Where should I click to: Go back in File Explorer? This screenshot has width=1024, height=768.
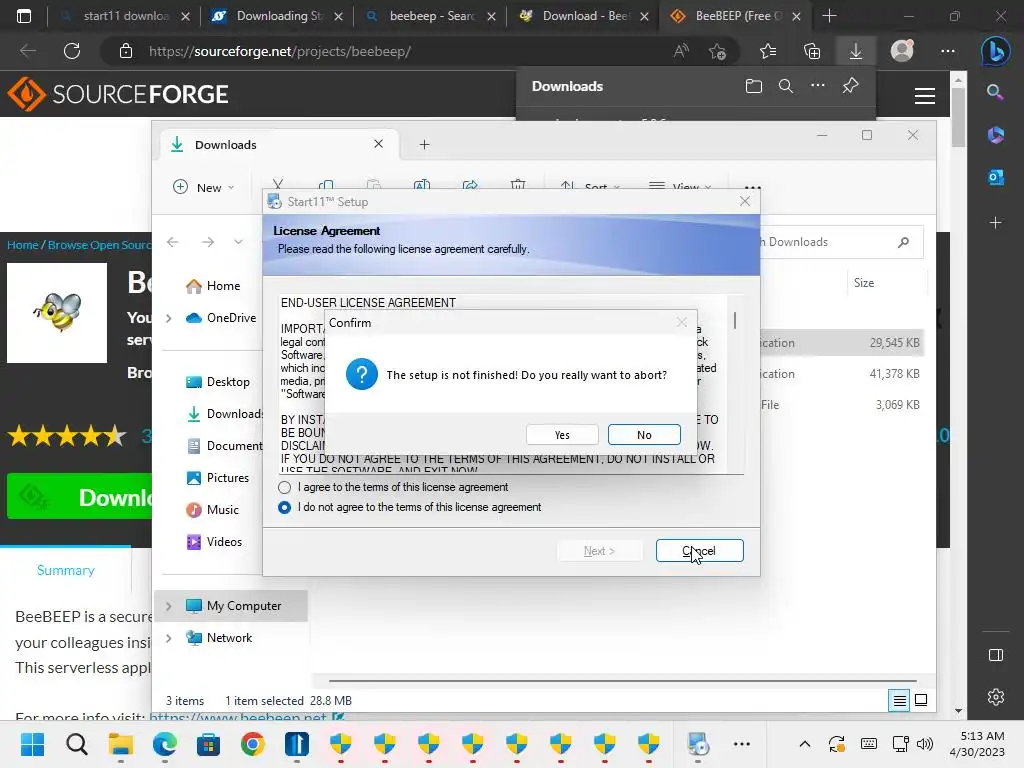172,242
